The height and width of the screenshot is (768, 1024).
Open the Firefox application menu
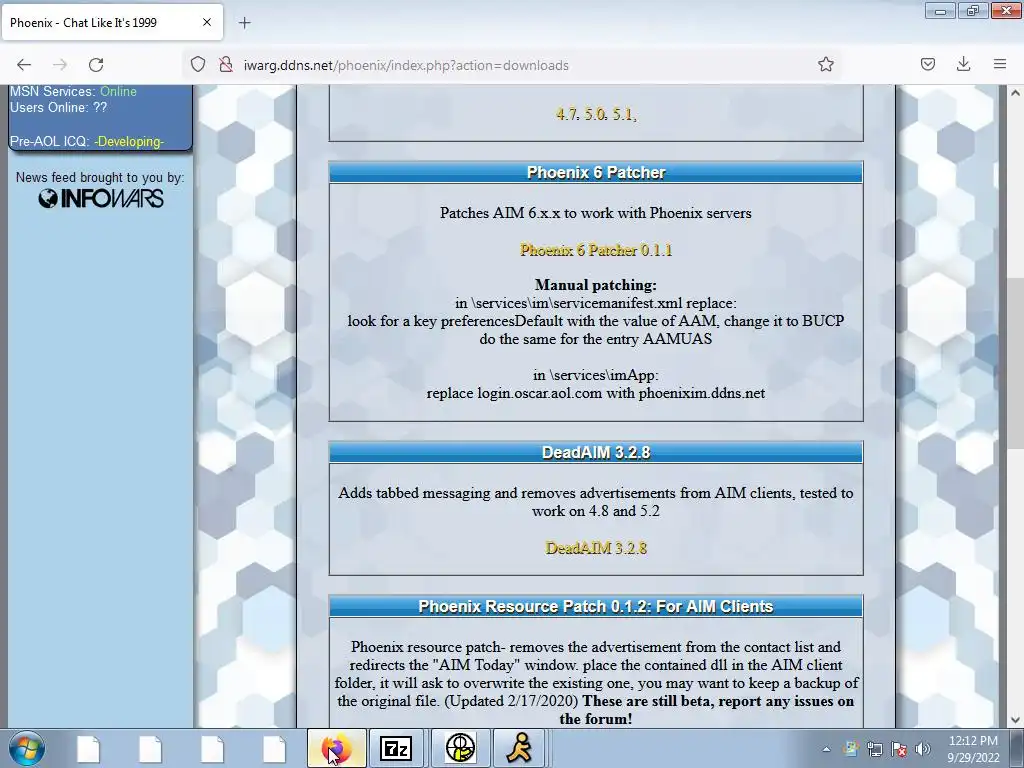click(1000, 65)
